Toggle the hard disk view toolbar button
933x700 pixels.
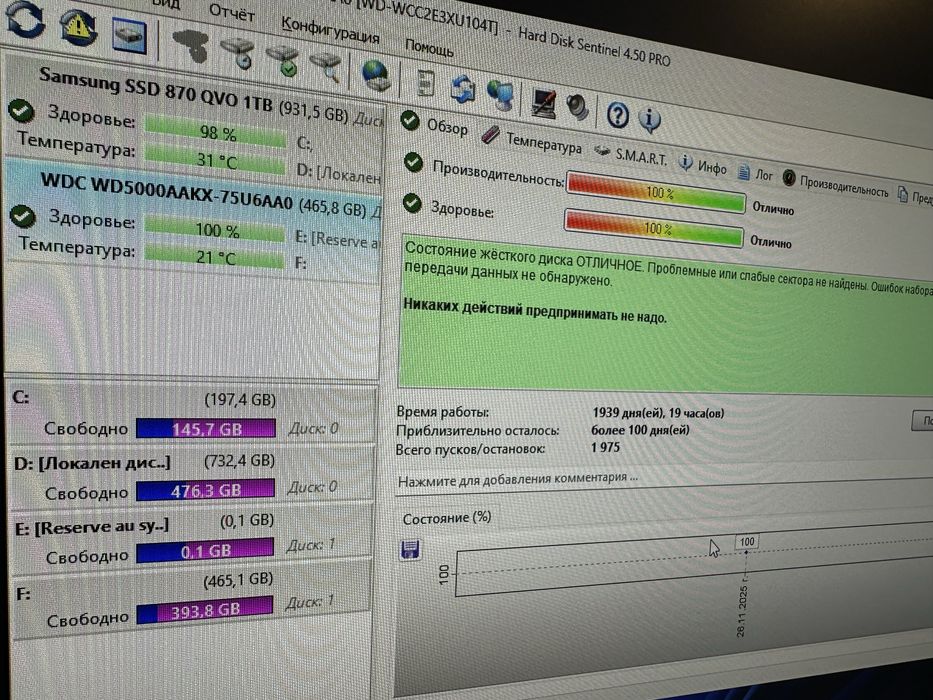click(130, 36)
